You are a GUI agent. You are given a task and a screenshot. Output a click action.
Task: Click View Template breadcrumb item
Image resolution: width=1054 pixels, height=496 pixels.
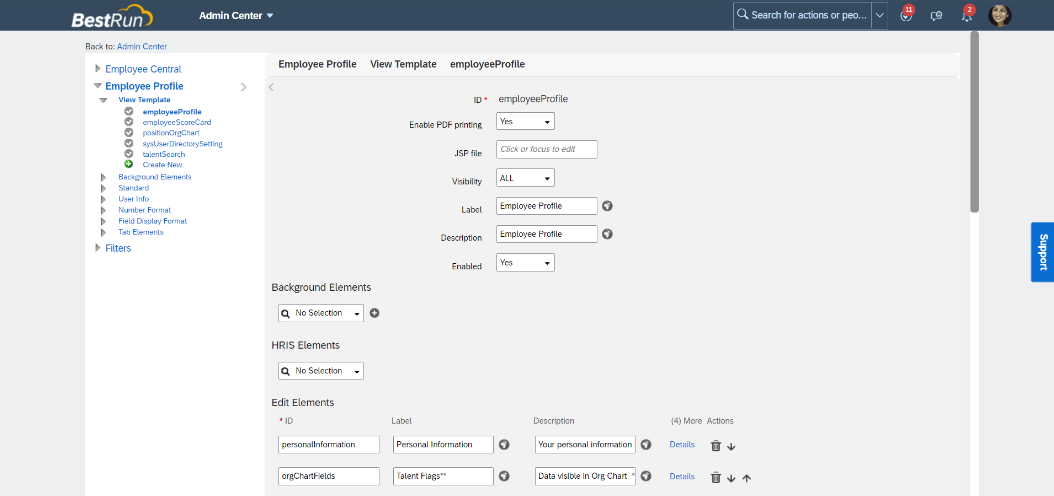click(x=403, y=65)
